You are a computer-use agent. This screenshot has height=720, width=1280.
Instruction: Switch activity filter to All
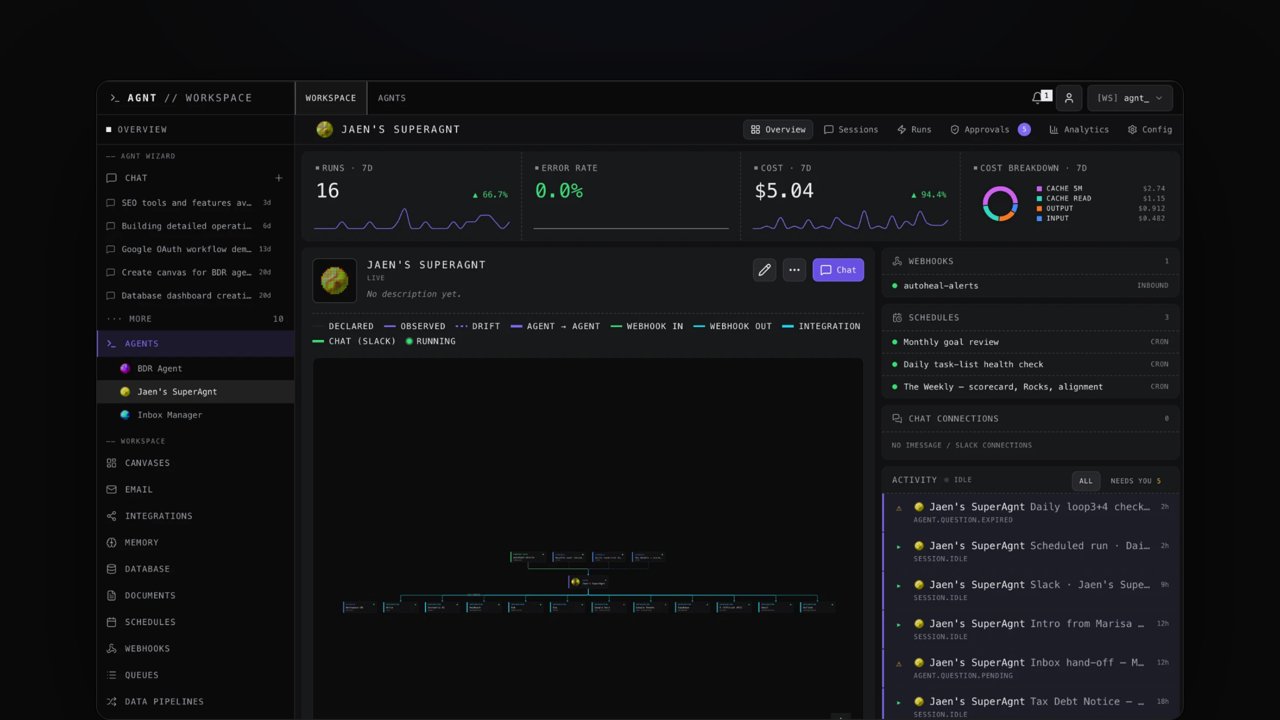click(1086, 481)
